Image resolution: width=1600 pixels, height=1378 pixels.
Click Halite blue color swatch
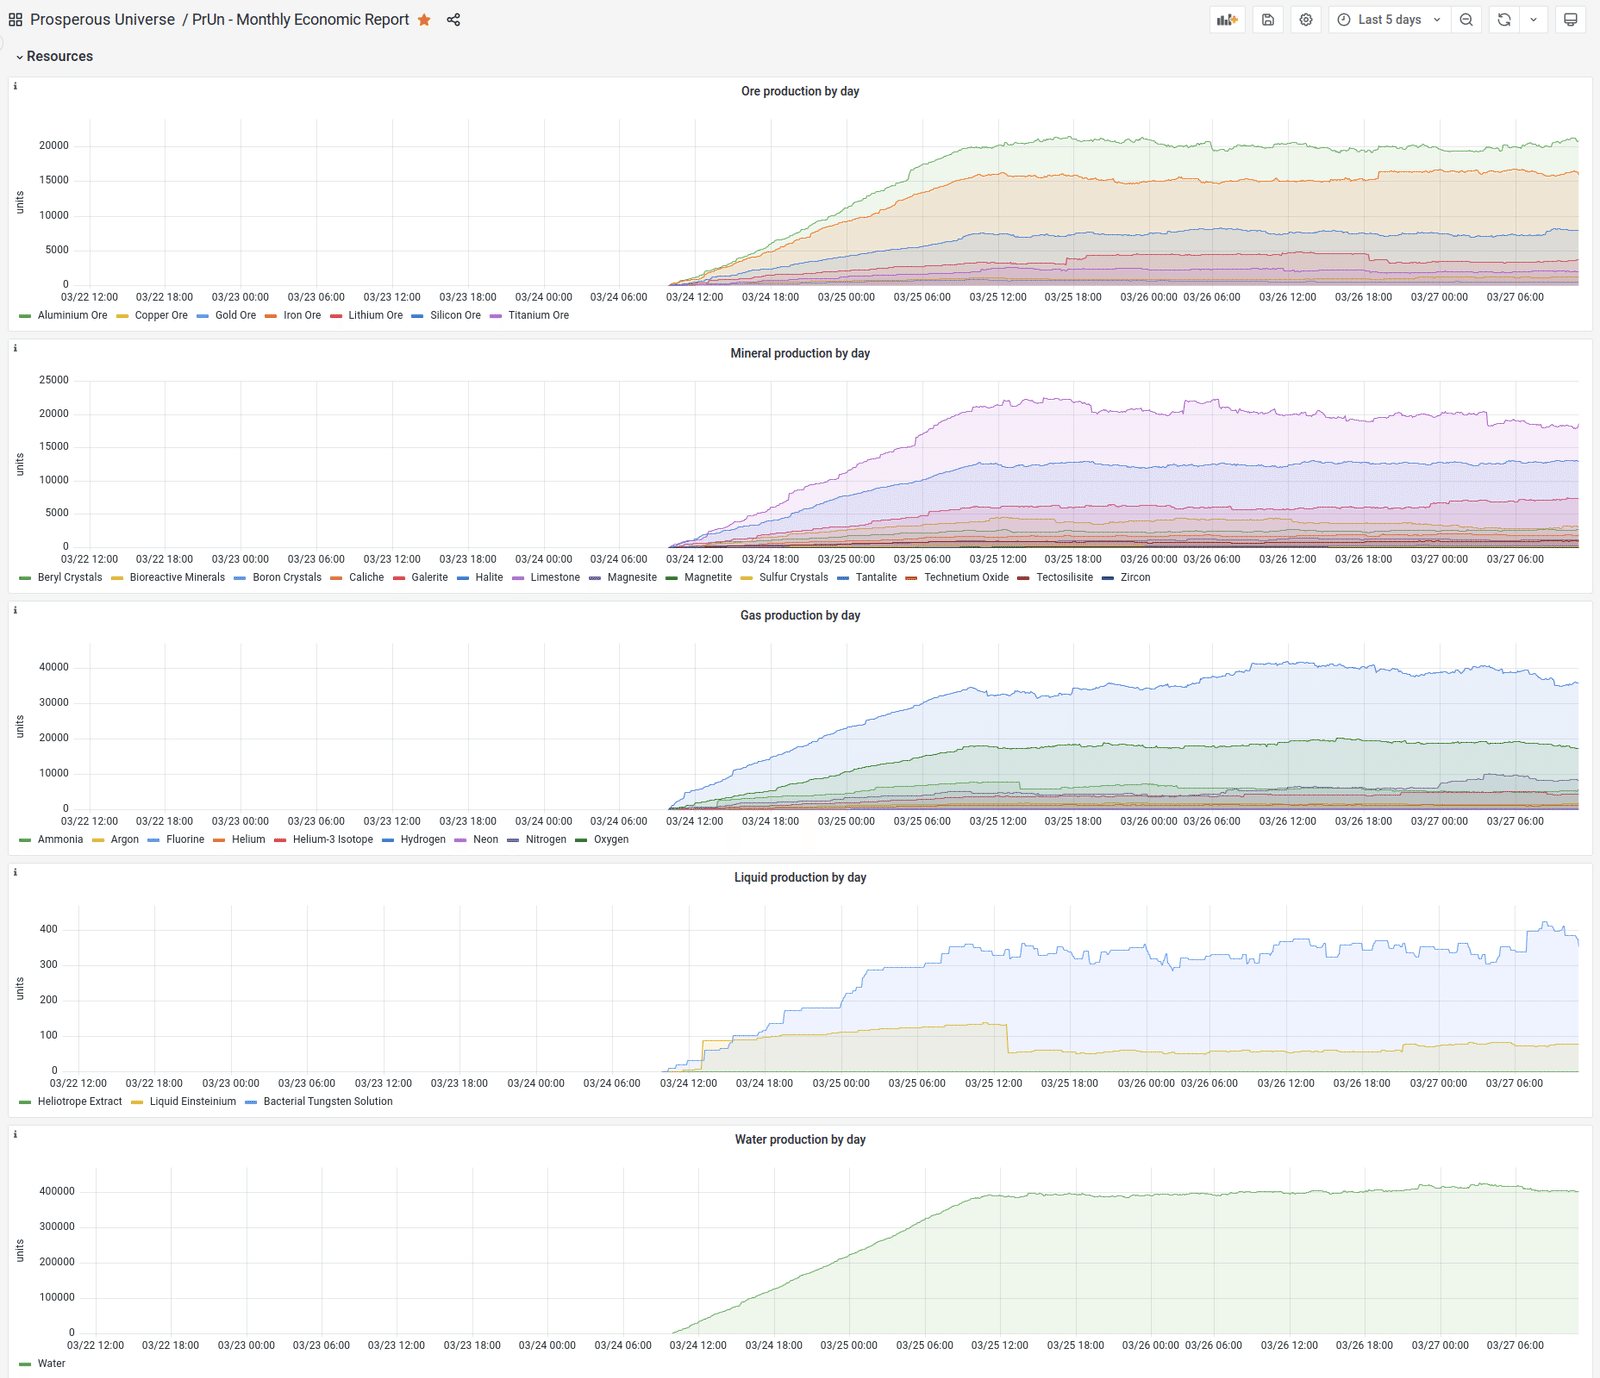tap(463, 578)
